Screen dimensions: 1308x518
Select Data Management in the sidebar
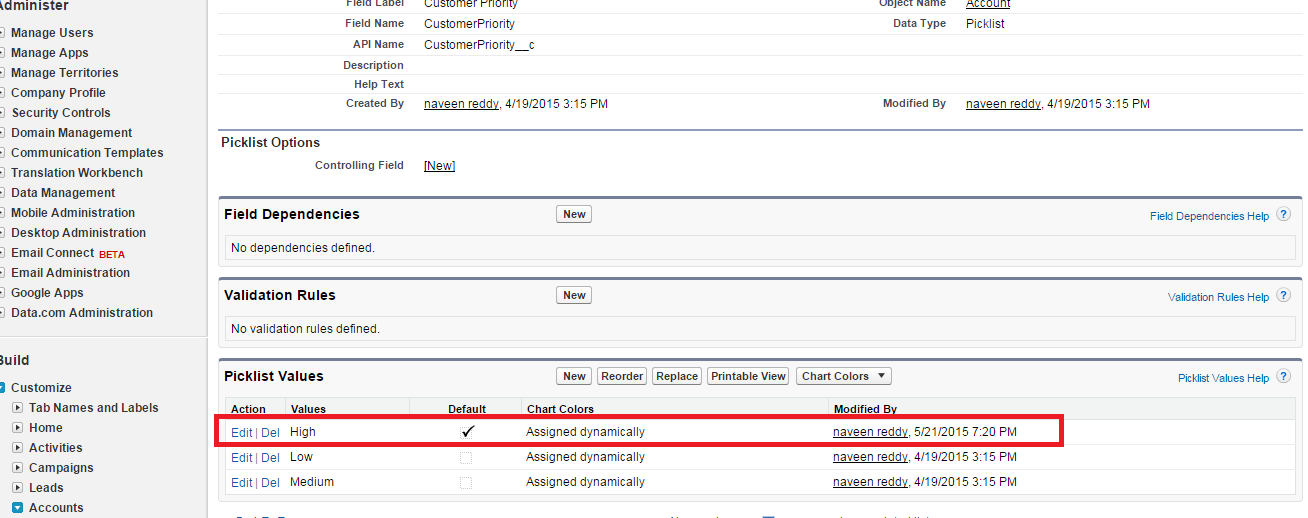[x=63, y=193]
